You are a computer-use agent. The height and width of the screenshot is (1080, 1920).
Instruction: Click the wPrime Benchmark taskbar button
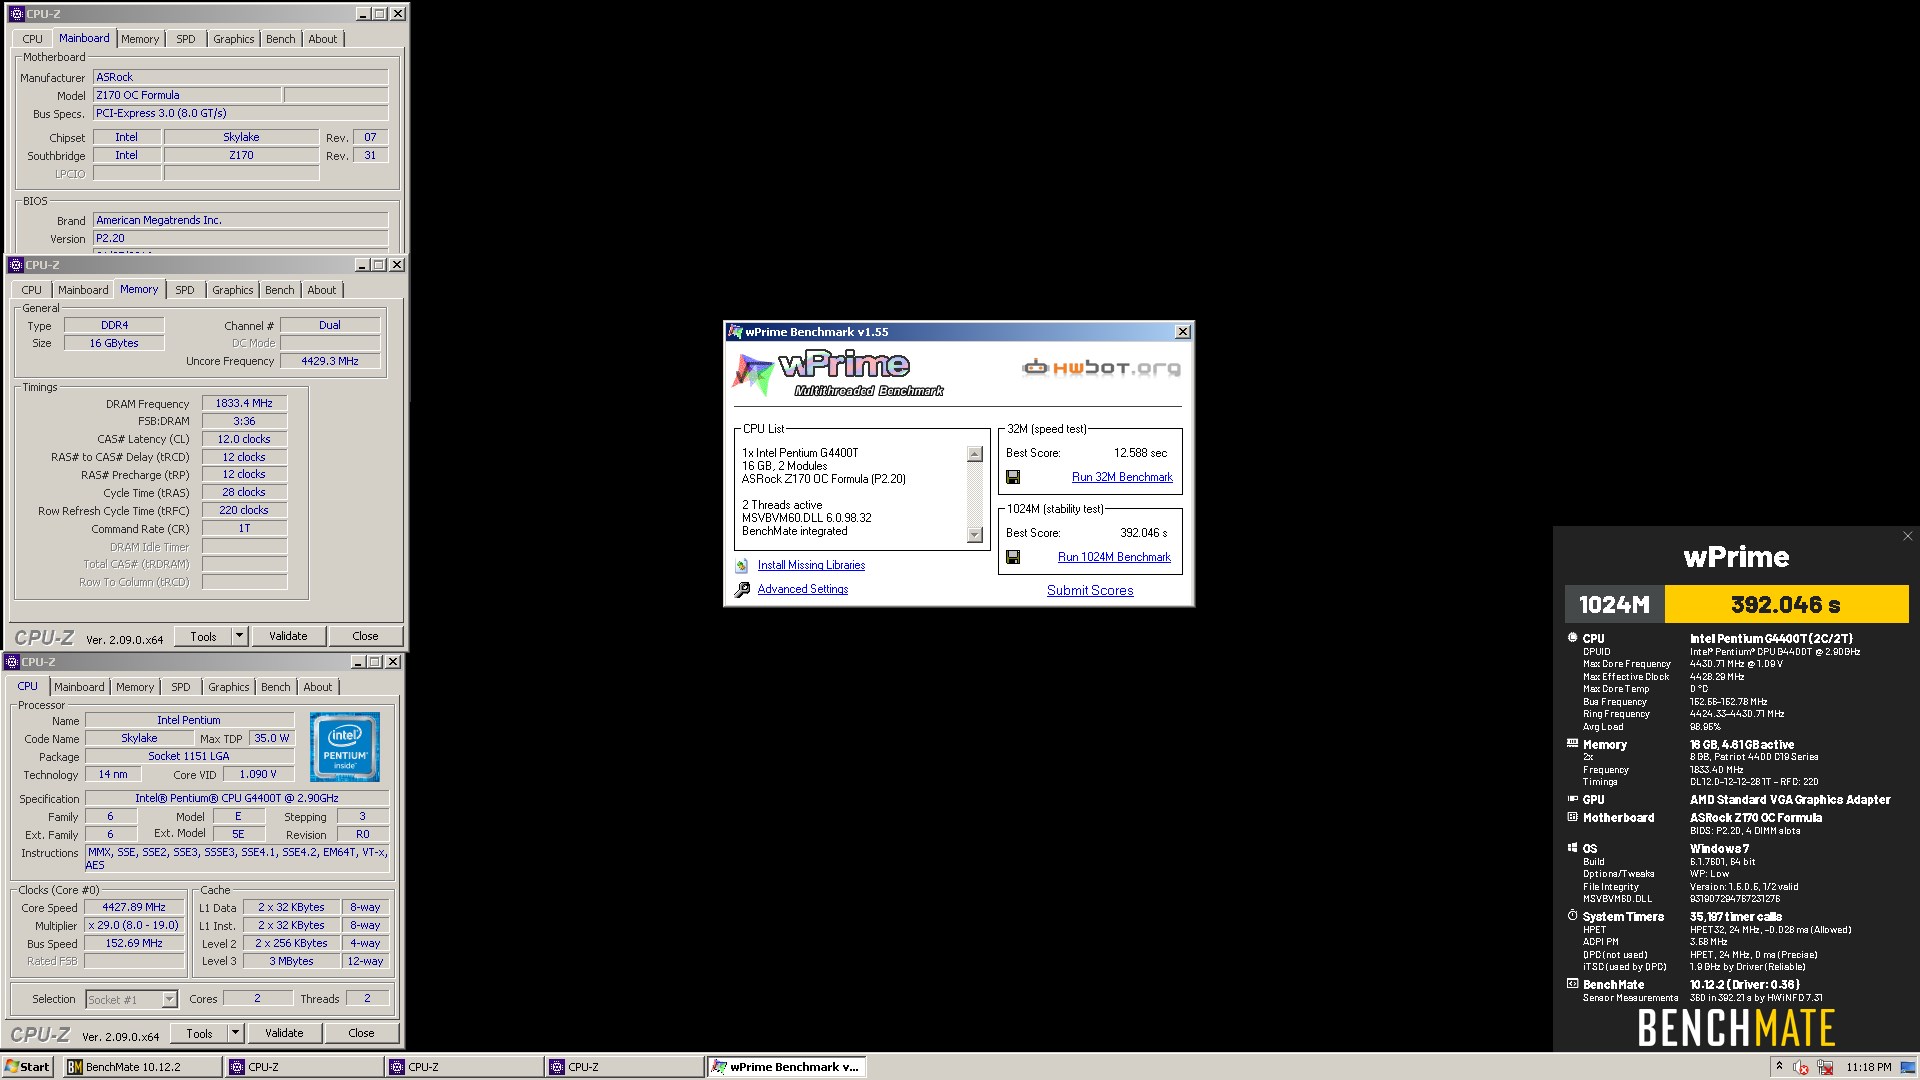785,1067
